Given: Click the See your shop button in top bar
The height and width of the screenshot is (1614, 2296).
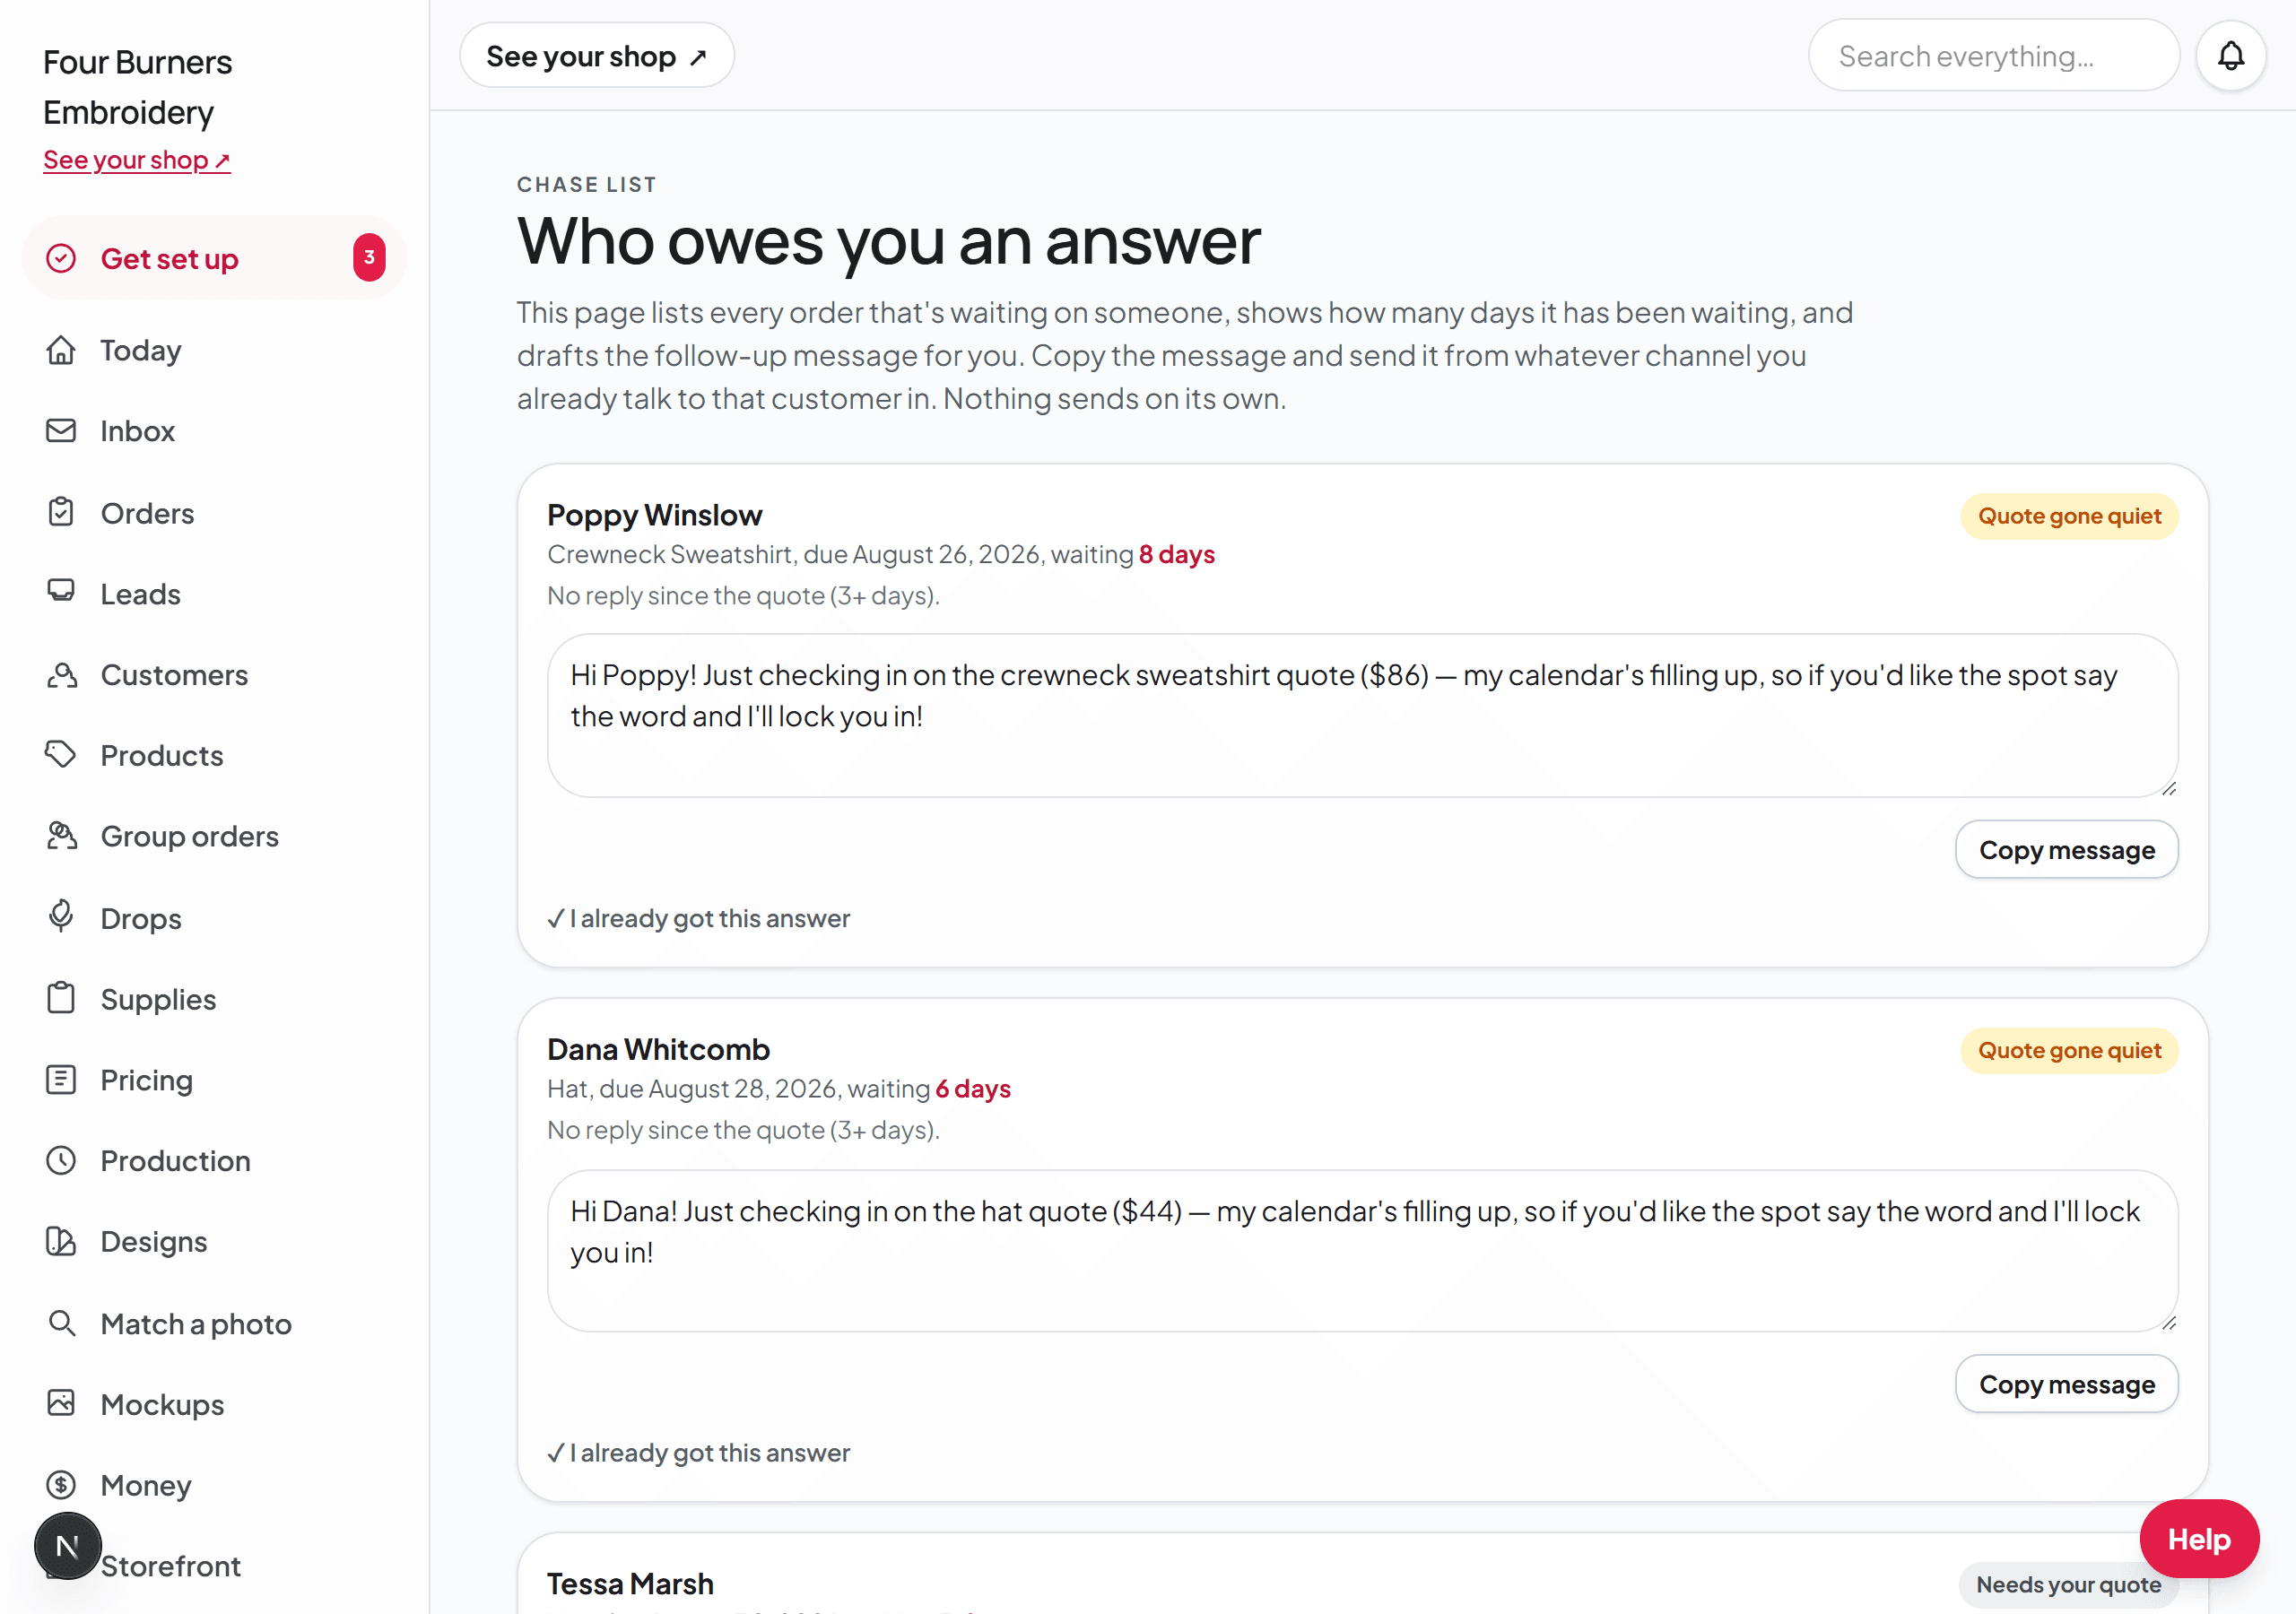Looking at the screenshot, I should (597, 56).
